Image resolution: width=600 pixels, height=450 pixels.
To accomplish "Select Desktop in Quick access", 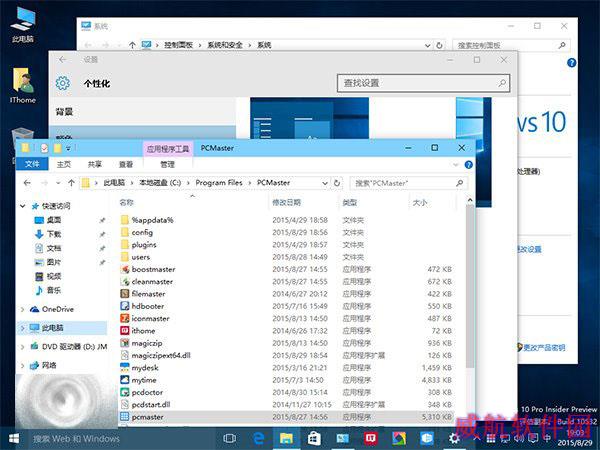I will coord(54,220).
